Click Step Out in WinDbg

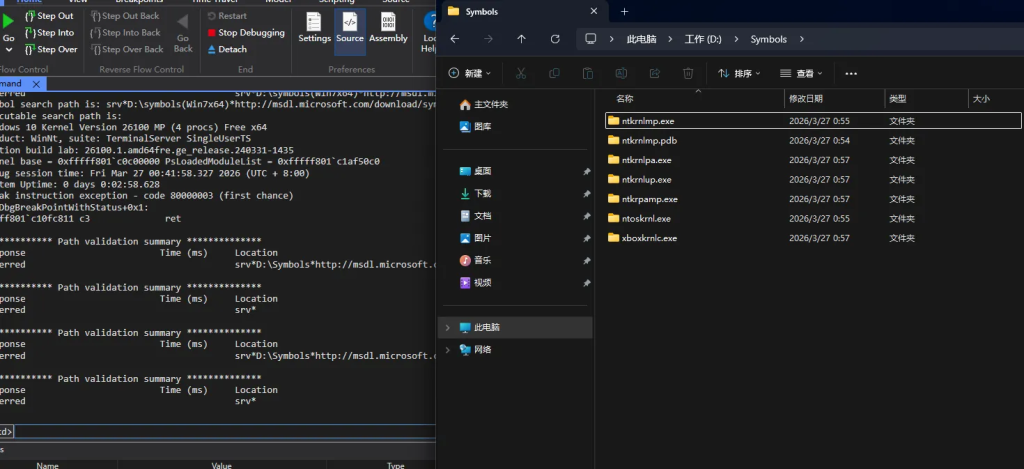49,16
